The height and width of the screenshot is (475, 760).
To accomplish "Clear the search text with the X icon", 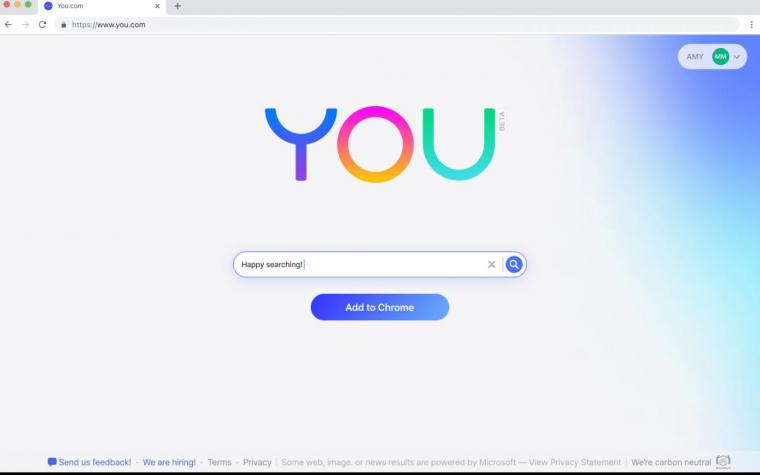I will (x=491, y=265).
